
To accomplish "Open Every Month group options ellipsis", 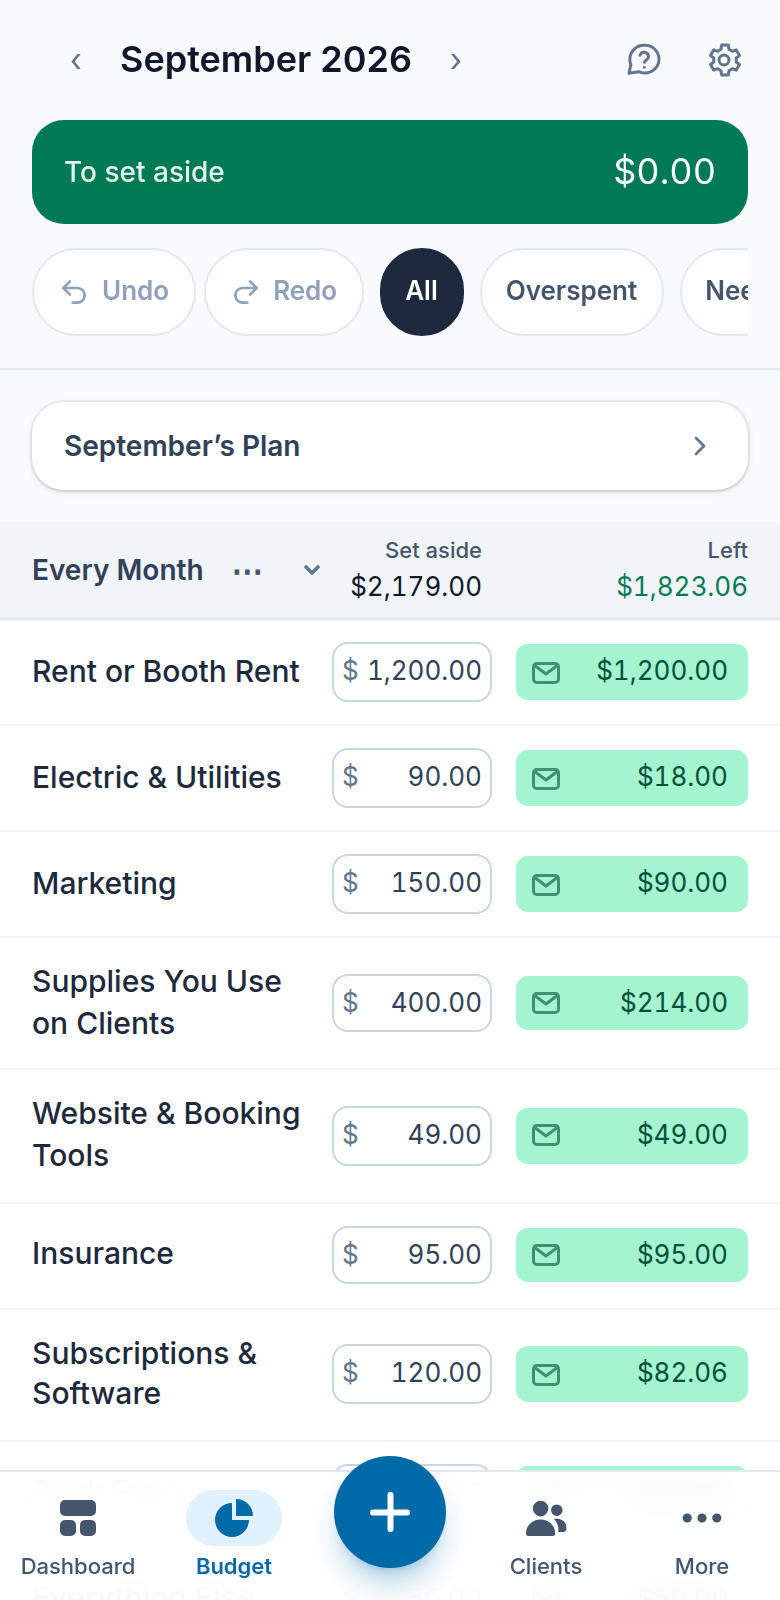I will coord(247,572).
